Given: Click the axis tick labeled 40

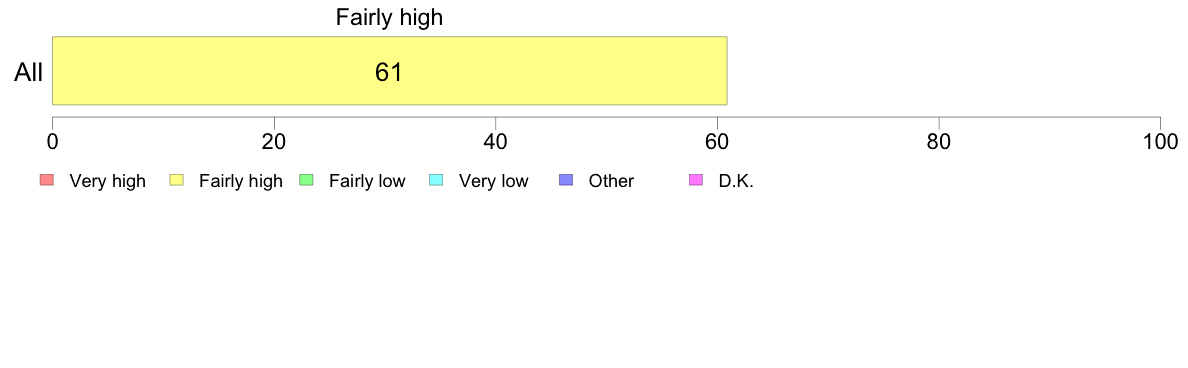Looking at the screenshot, I should click(x=496, y=141).
